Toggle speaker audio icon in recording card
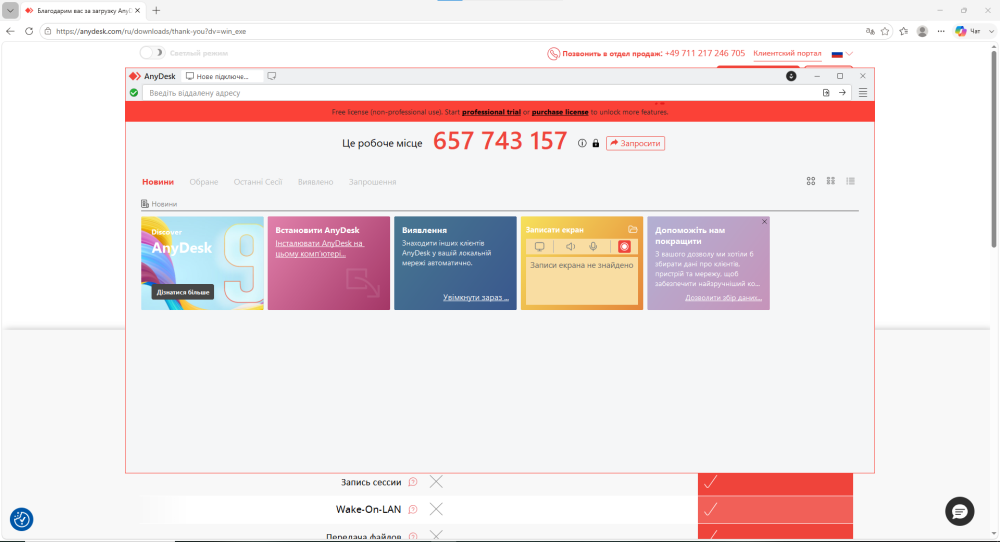Viewport: 1000px width, 542px height. (x=570, y=246)
